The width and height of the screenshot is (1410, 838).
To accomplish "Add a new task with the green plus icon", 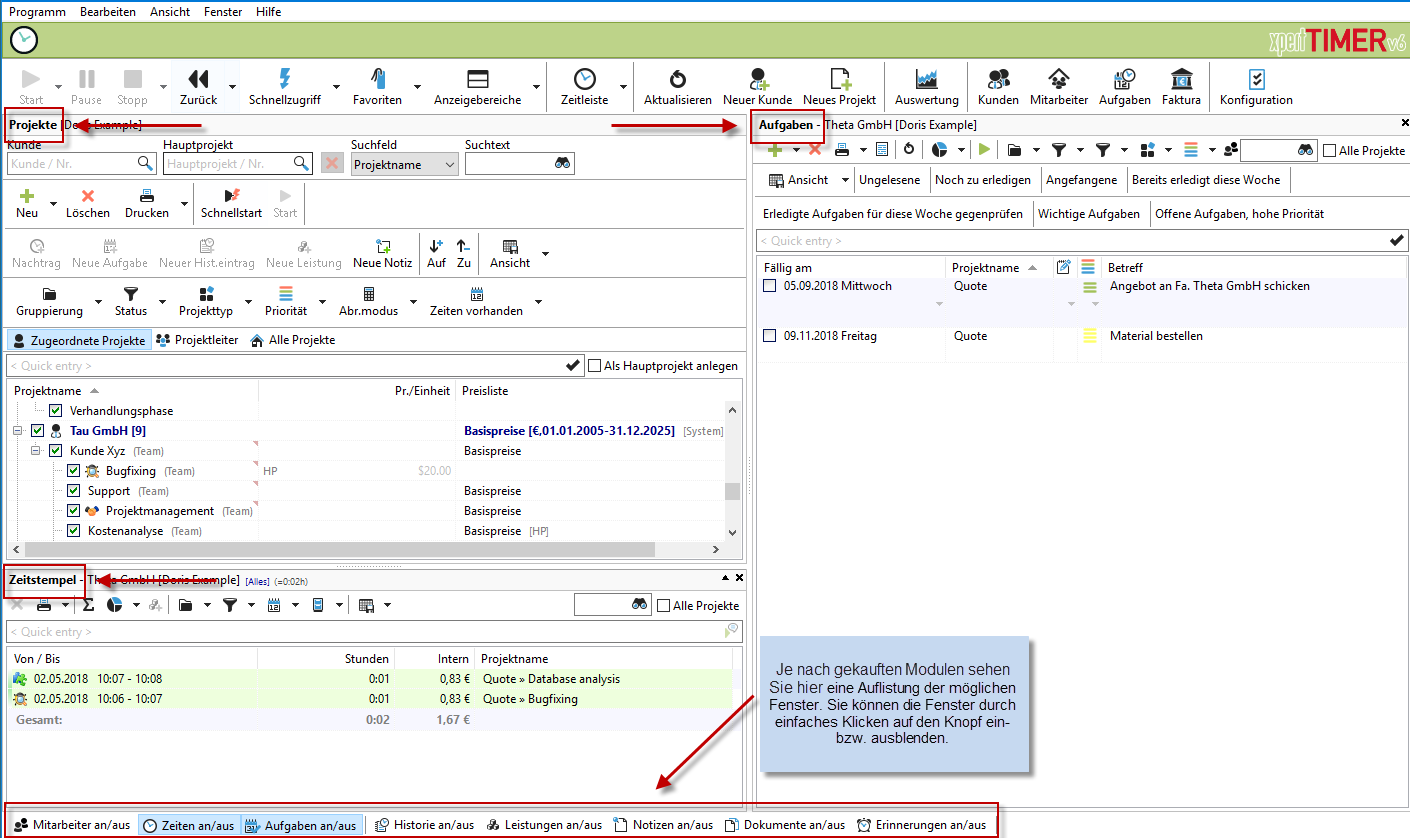I will 777,149.
